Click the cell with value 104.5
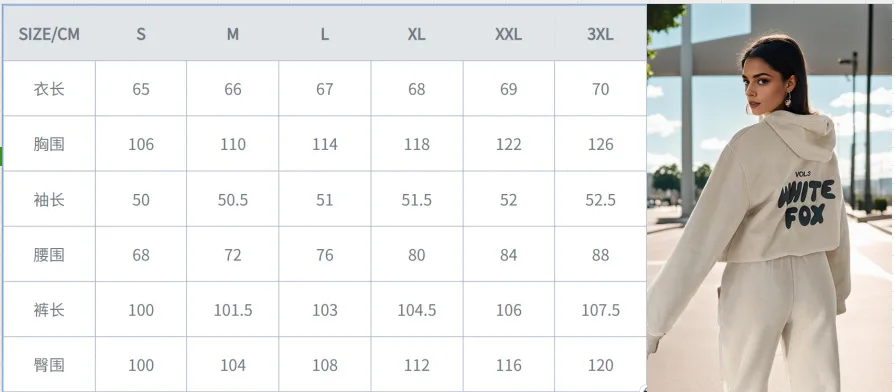The image size is (894, 392). pos(417,310)
